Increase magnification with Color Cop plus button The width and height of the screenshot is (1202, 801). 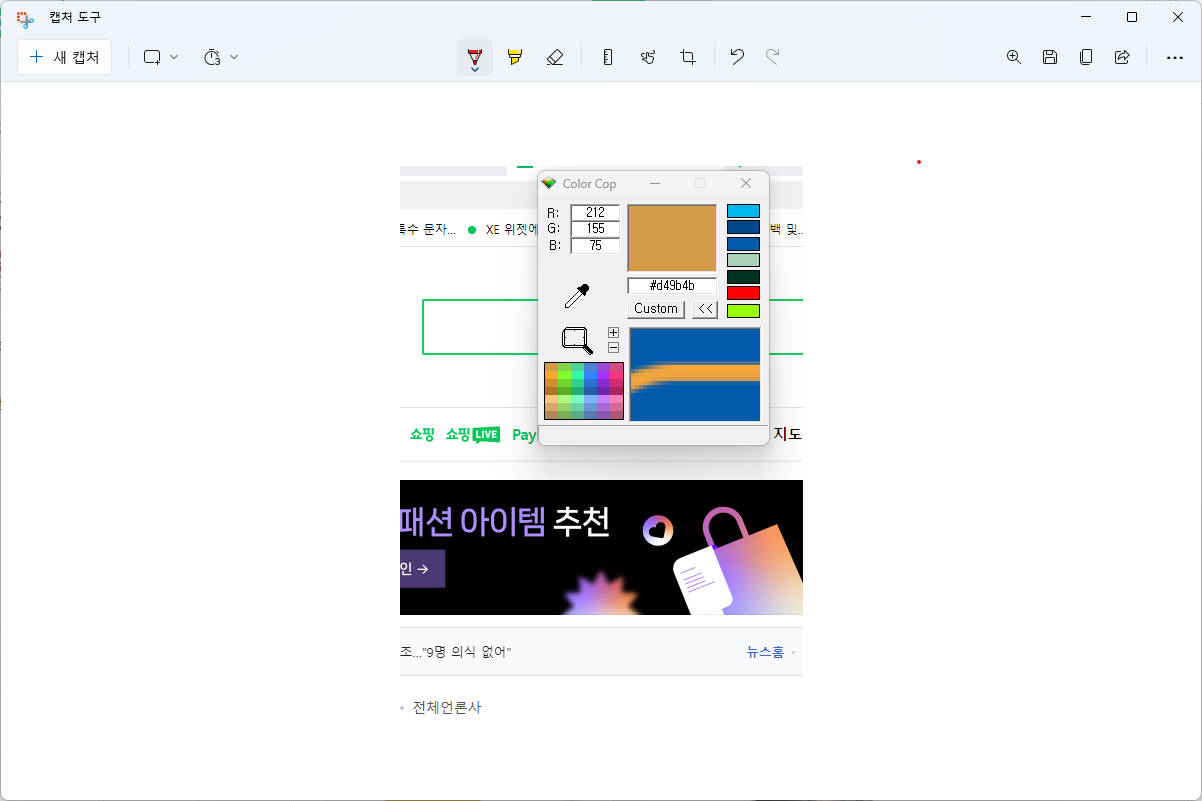click(x=613, y=332)
